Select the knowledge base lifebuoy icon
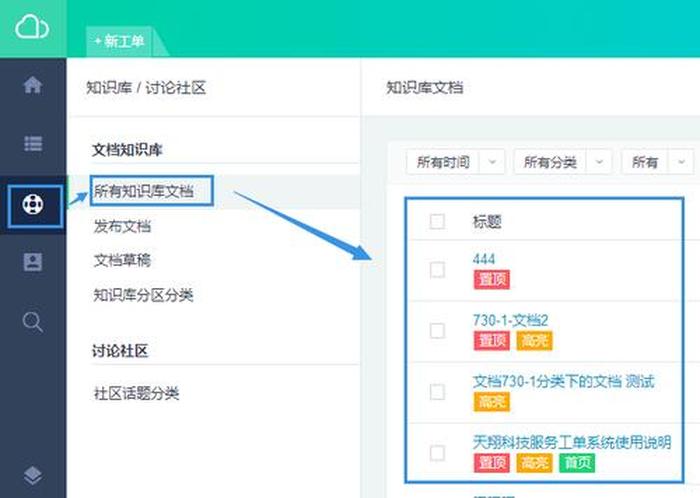 click(x=33, y=204)
